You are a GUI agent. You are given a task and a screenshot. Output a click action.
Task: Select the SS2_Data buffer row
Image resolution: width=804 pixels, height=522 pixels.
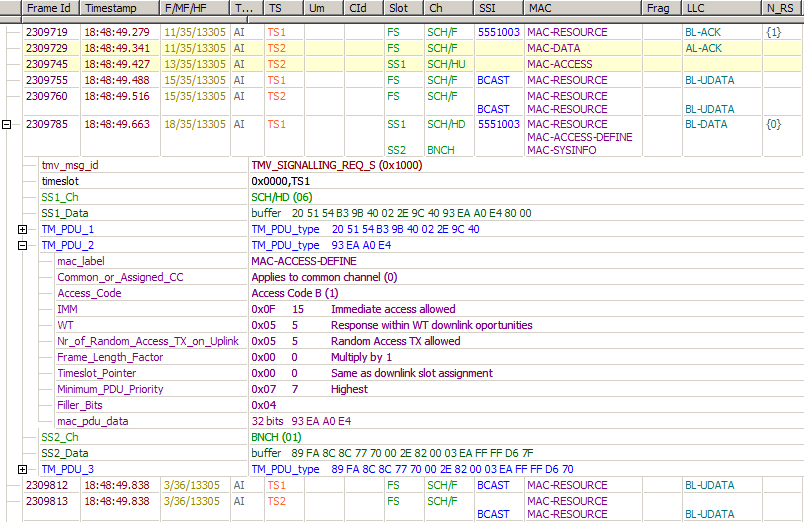[x=68, y=453]
